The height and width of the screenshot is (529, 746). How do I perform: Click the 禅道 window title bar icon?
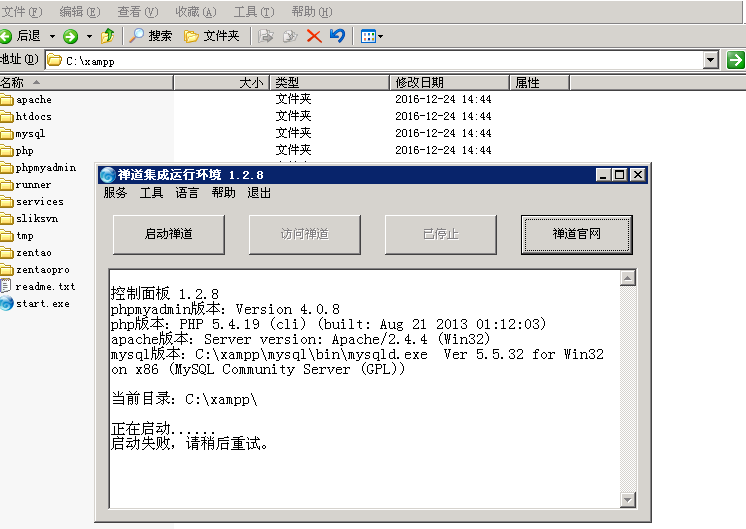click(x=108, y=175)
